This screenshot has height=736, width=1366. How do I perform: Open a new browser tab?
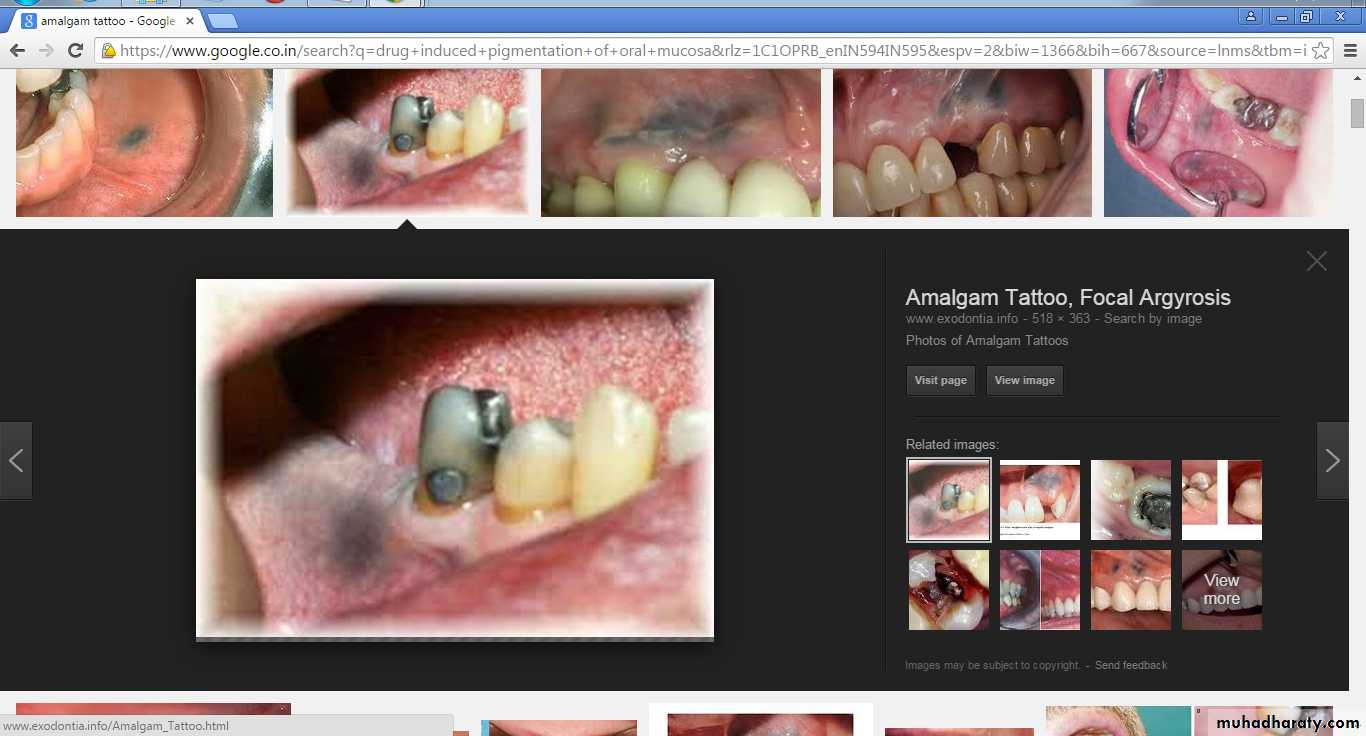click(x=223, y=21)
